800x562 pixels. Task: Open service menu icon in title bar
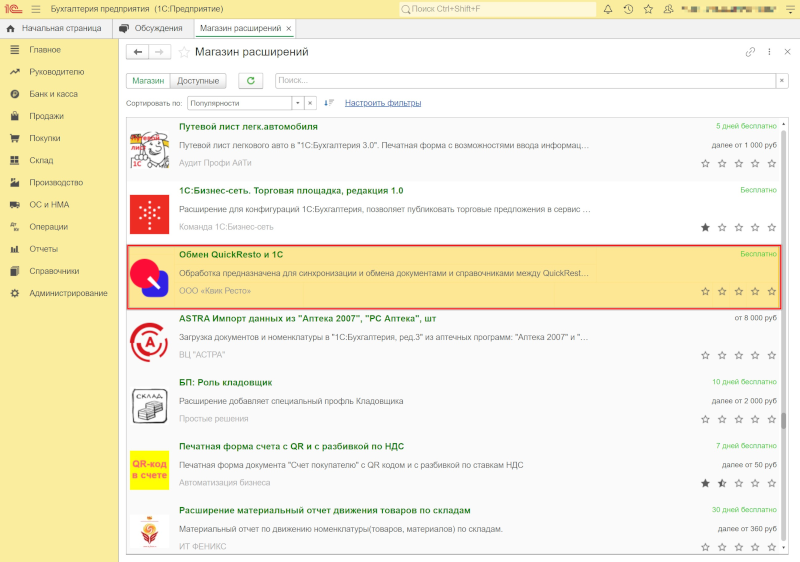tap(790, 9)
